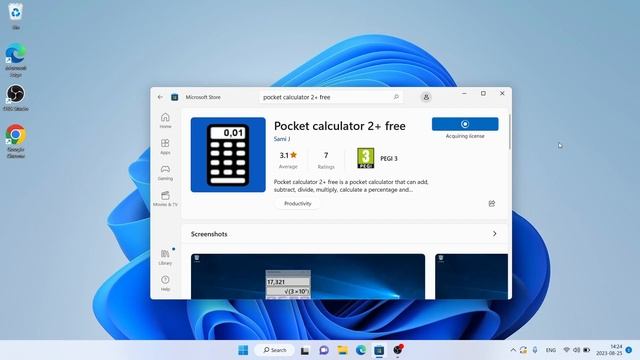
Task: Click the search magnifier icon
Action: (x=396, y=97)
